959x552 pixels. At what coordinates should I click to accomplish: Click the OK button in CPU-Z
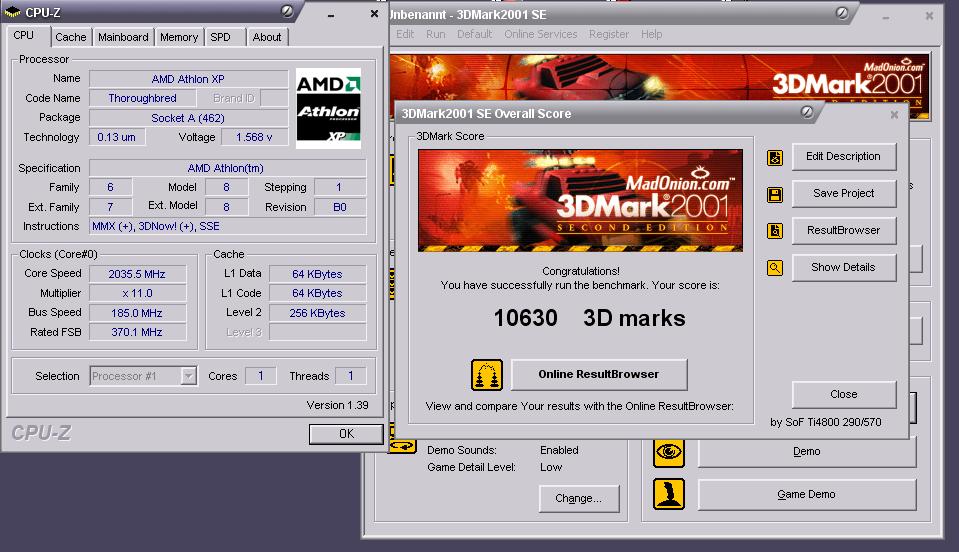click(x=346, y=434)
